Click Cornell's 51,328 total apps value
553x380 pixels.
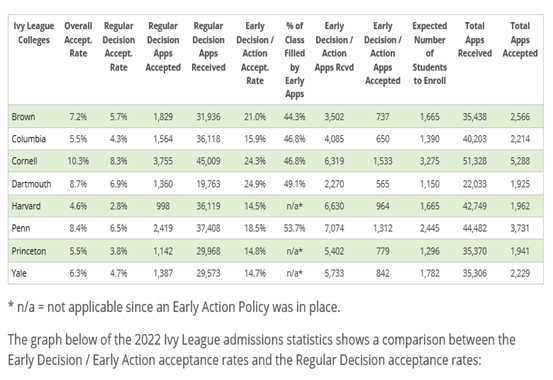tap(475, 161)
